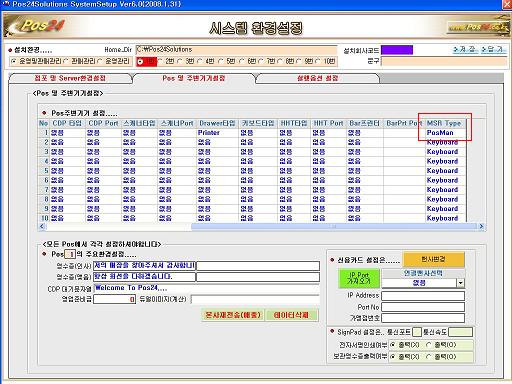This screenshot has width=512, height=384.
Task: Select 출력(O) for 보관영수증출력여부
Action: coord(429,357)
